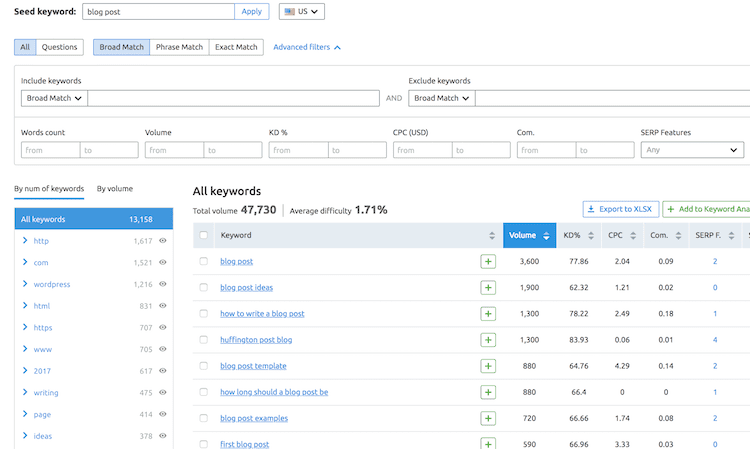750x449 pixels.
Task: Click the Include keywords text field
Action: (x=233, y=98)
